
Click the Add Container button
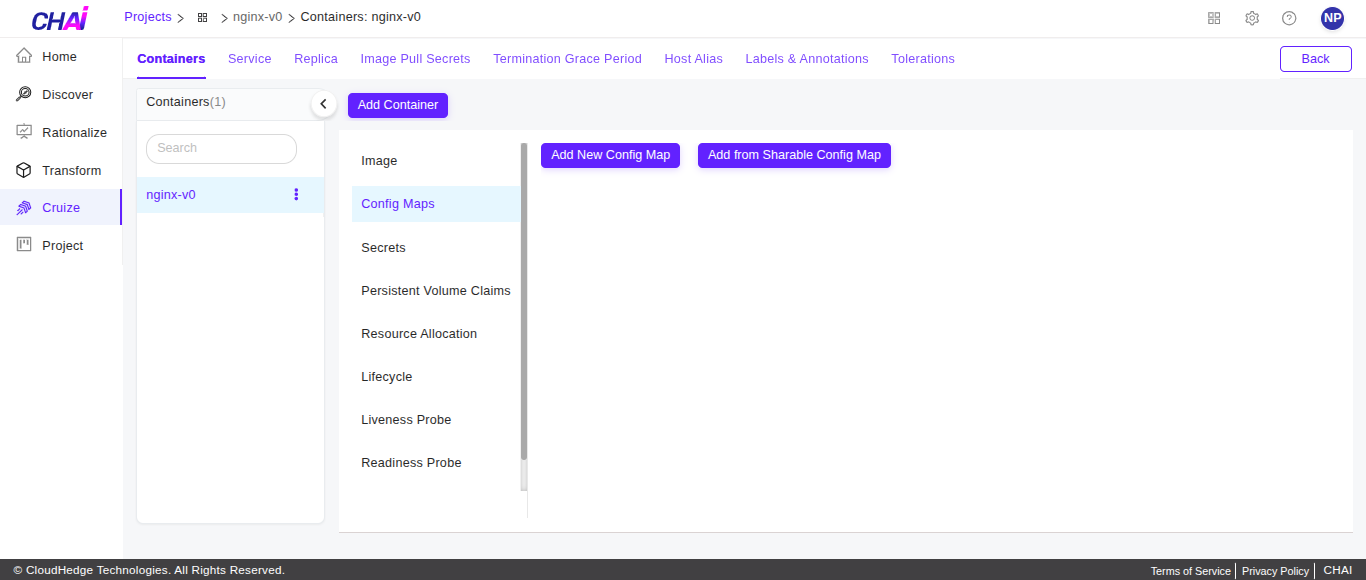click(397, 105)
